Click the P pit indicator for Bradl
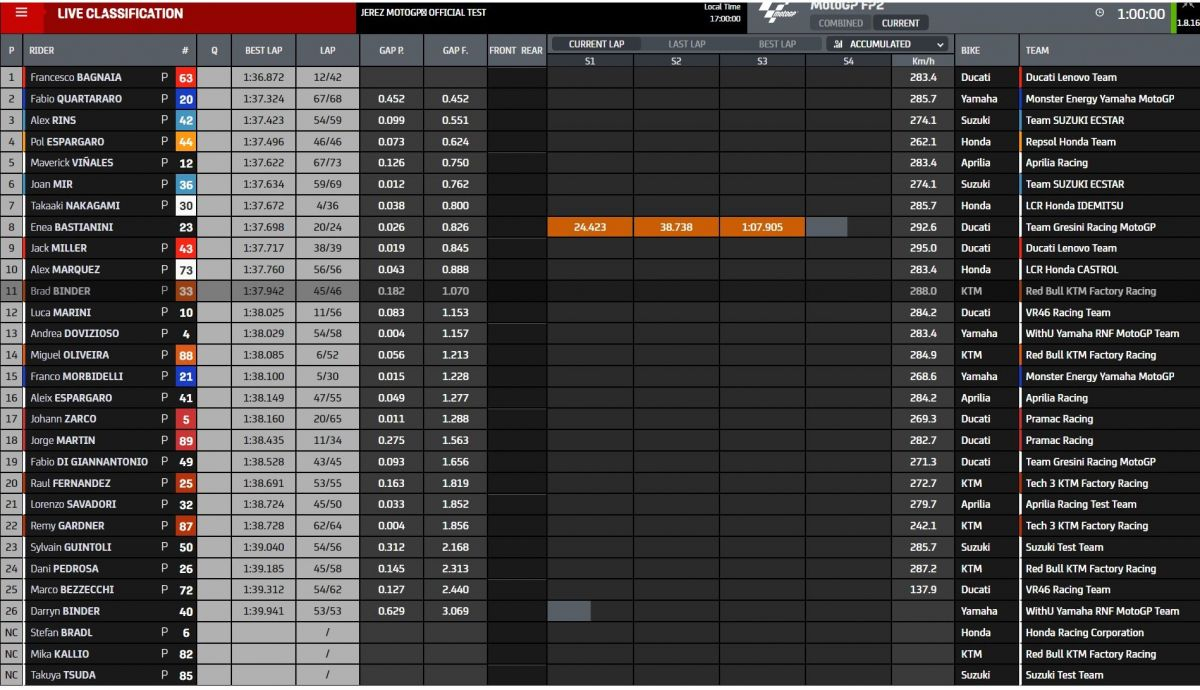Screen dimensions: 1200x690 pos(165,632)
